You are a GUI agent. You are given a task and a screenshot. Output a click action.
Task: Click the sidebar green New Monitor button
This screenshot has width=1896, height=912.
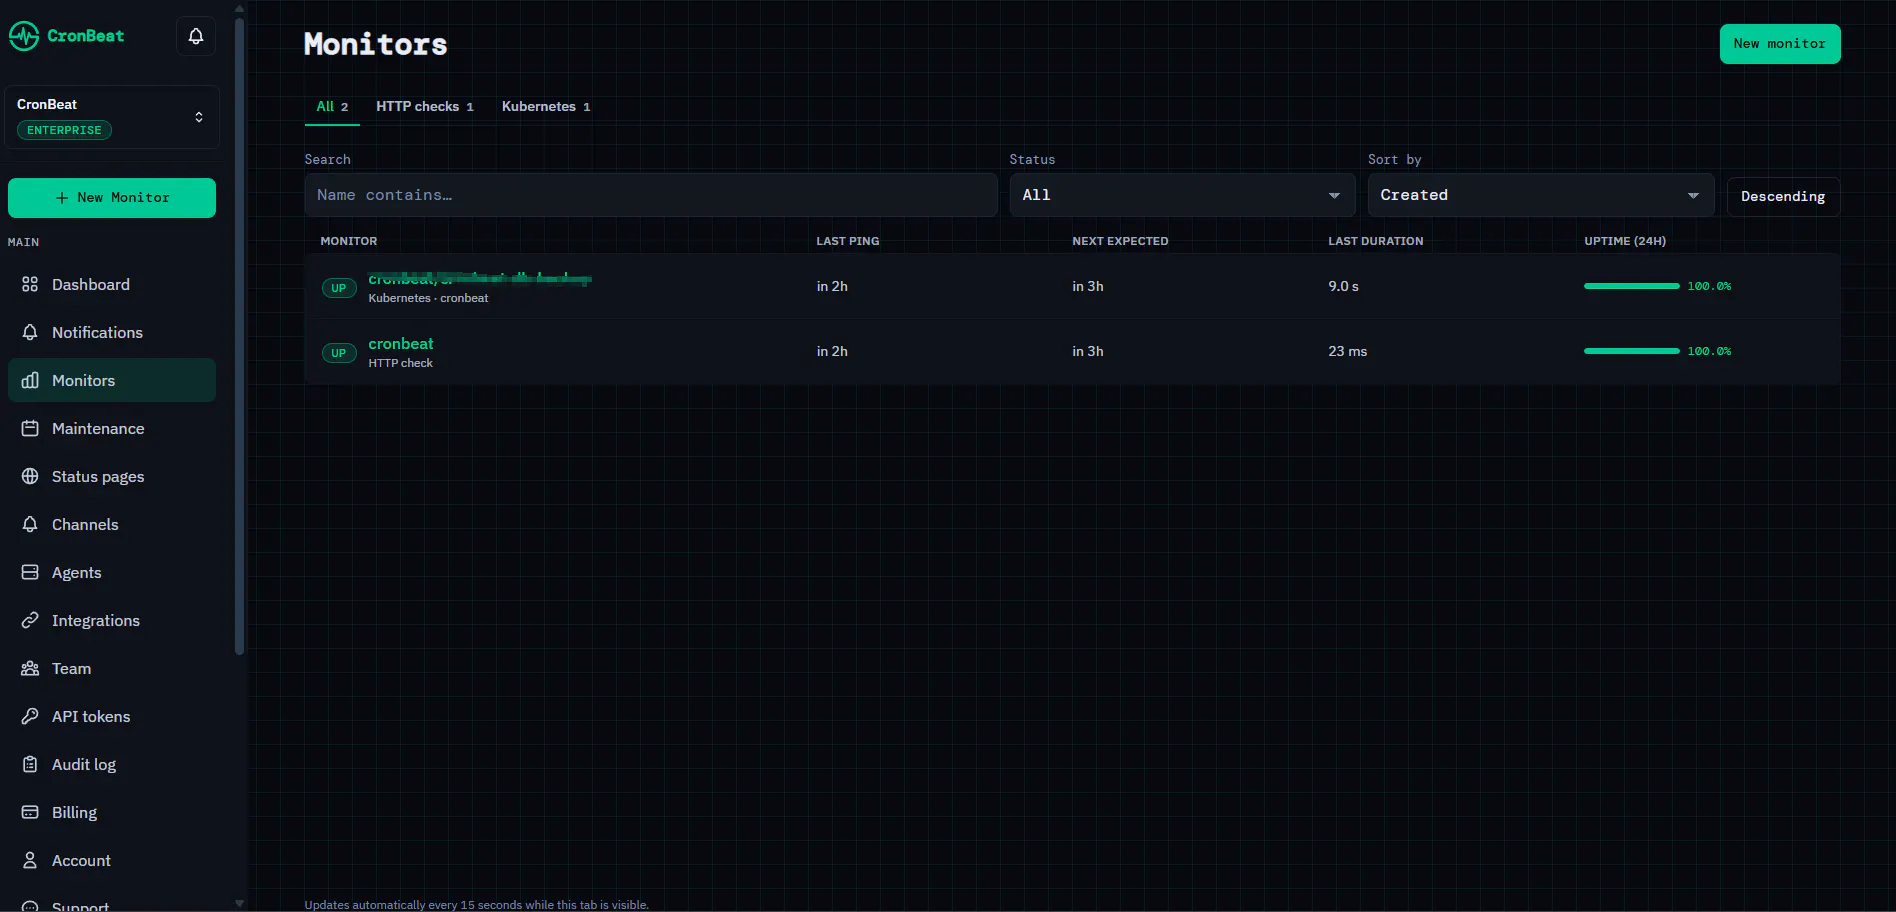(x=112, y=198)
